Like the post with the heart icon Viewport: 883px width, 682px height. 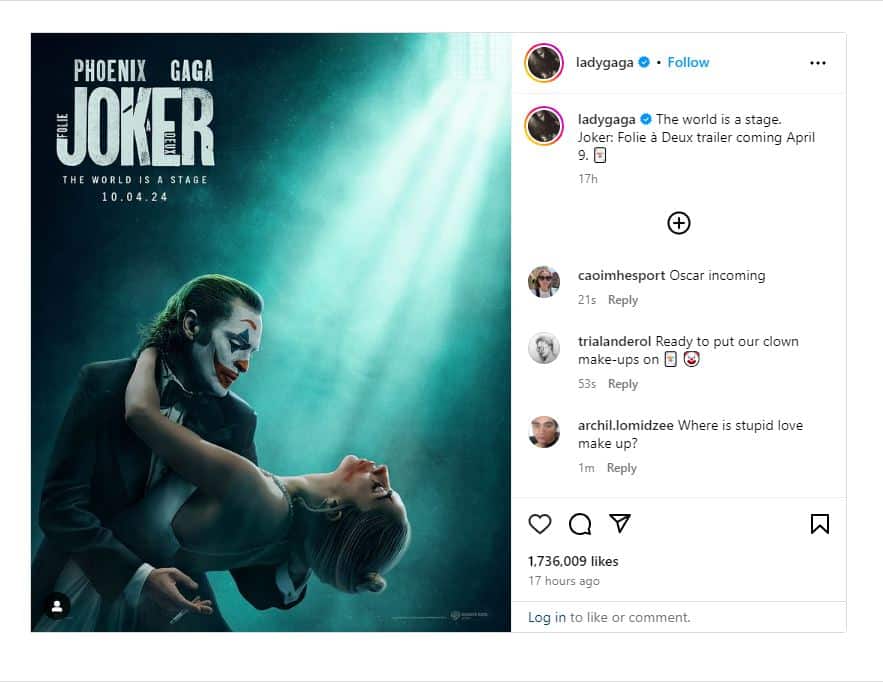[540, 524]
